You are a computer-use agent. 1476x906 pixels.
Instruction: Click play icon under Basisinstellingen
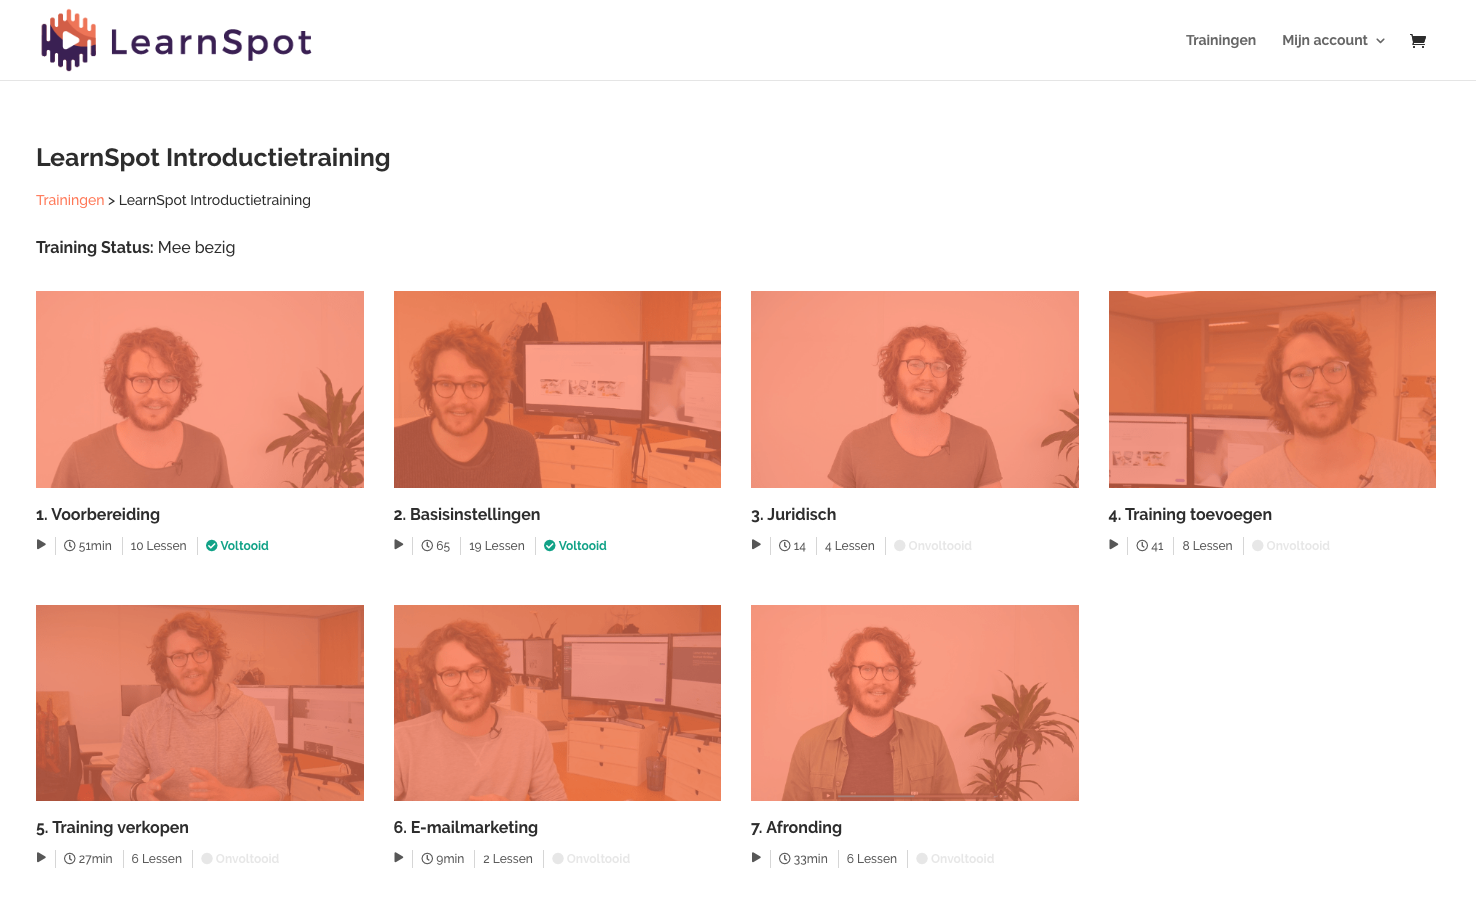(399, 545)
